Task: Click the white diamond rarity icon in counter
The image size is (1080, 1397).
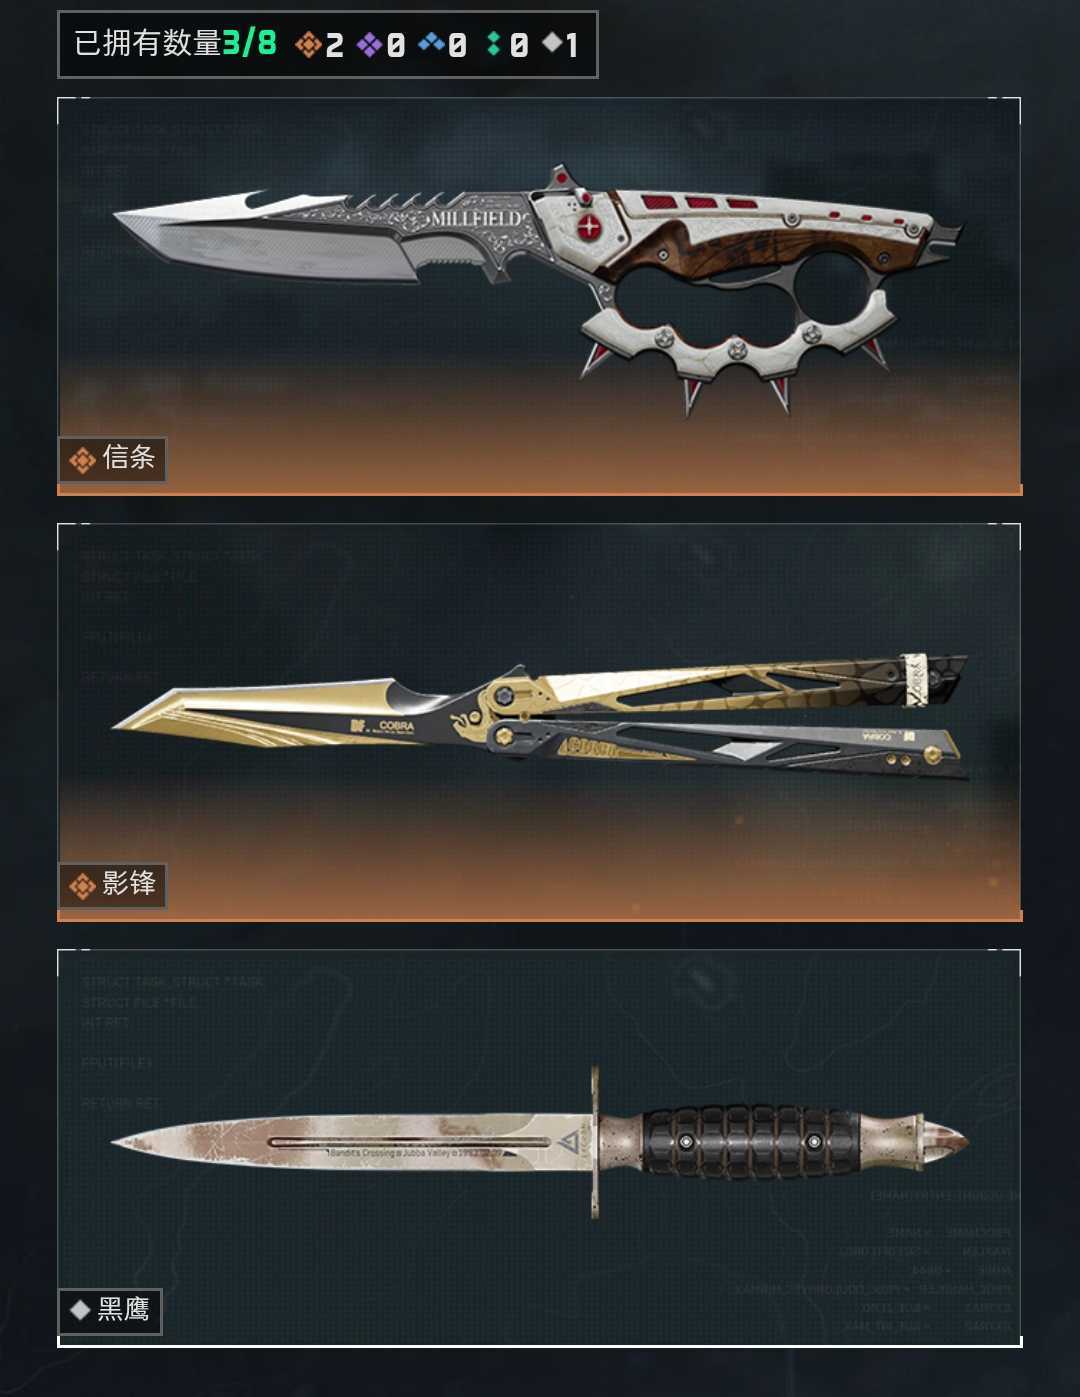Action: click(551, 42)
